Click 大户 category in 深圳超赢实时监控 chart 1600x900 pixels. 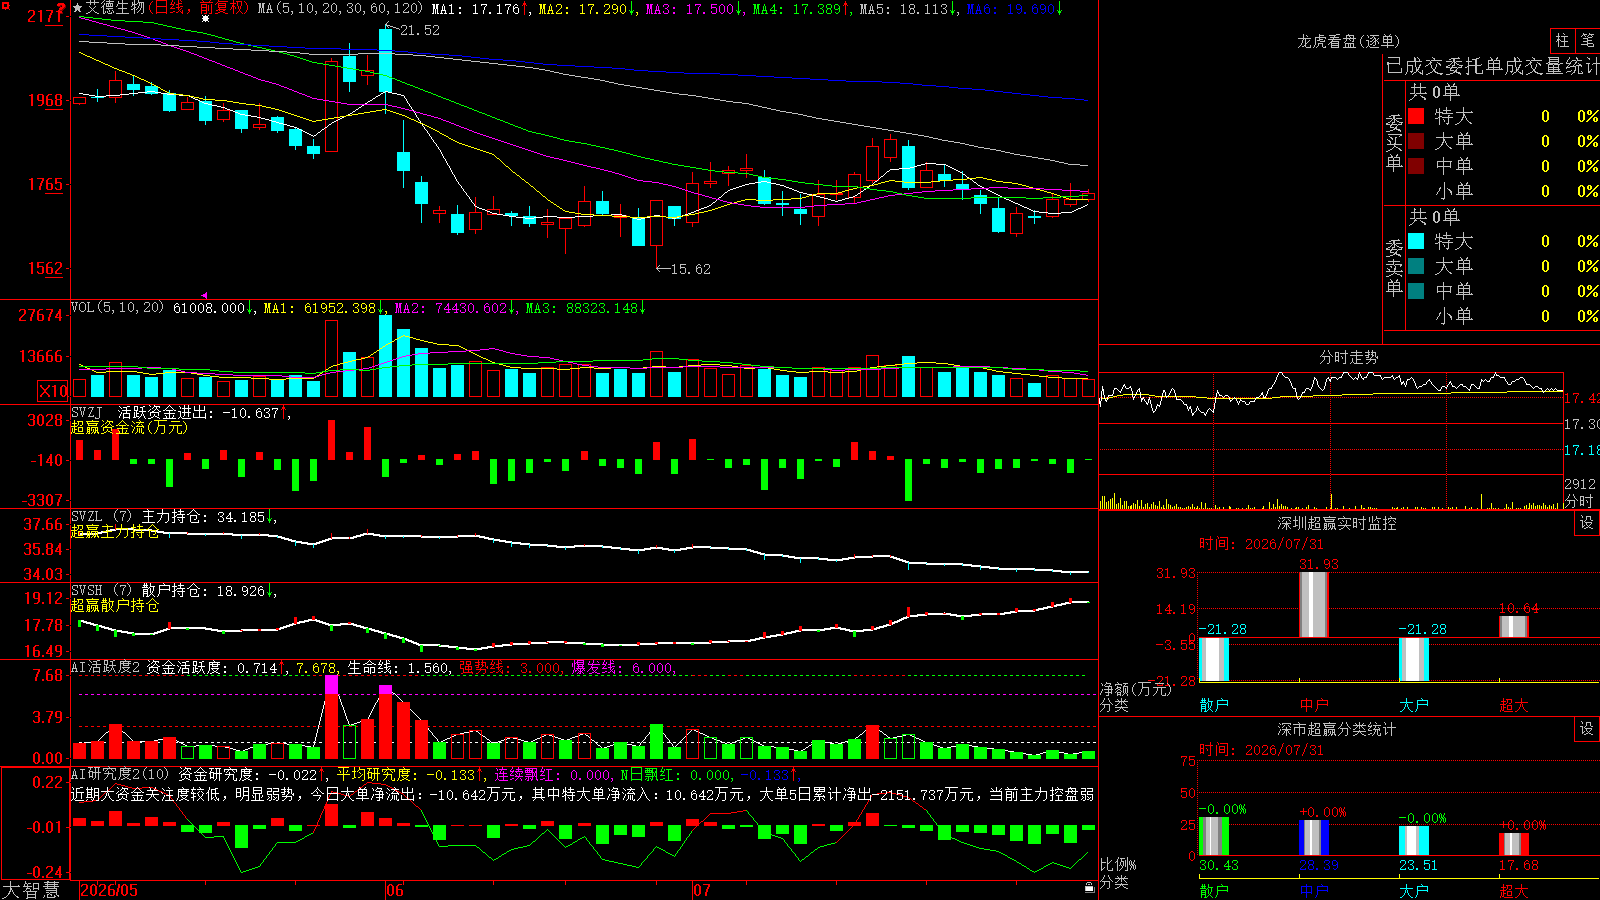pos(1414,705)
